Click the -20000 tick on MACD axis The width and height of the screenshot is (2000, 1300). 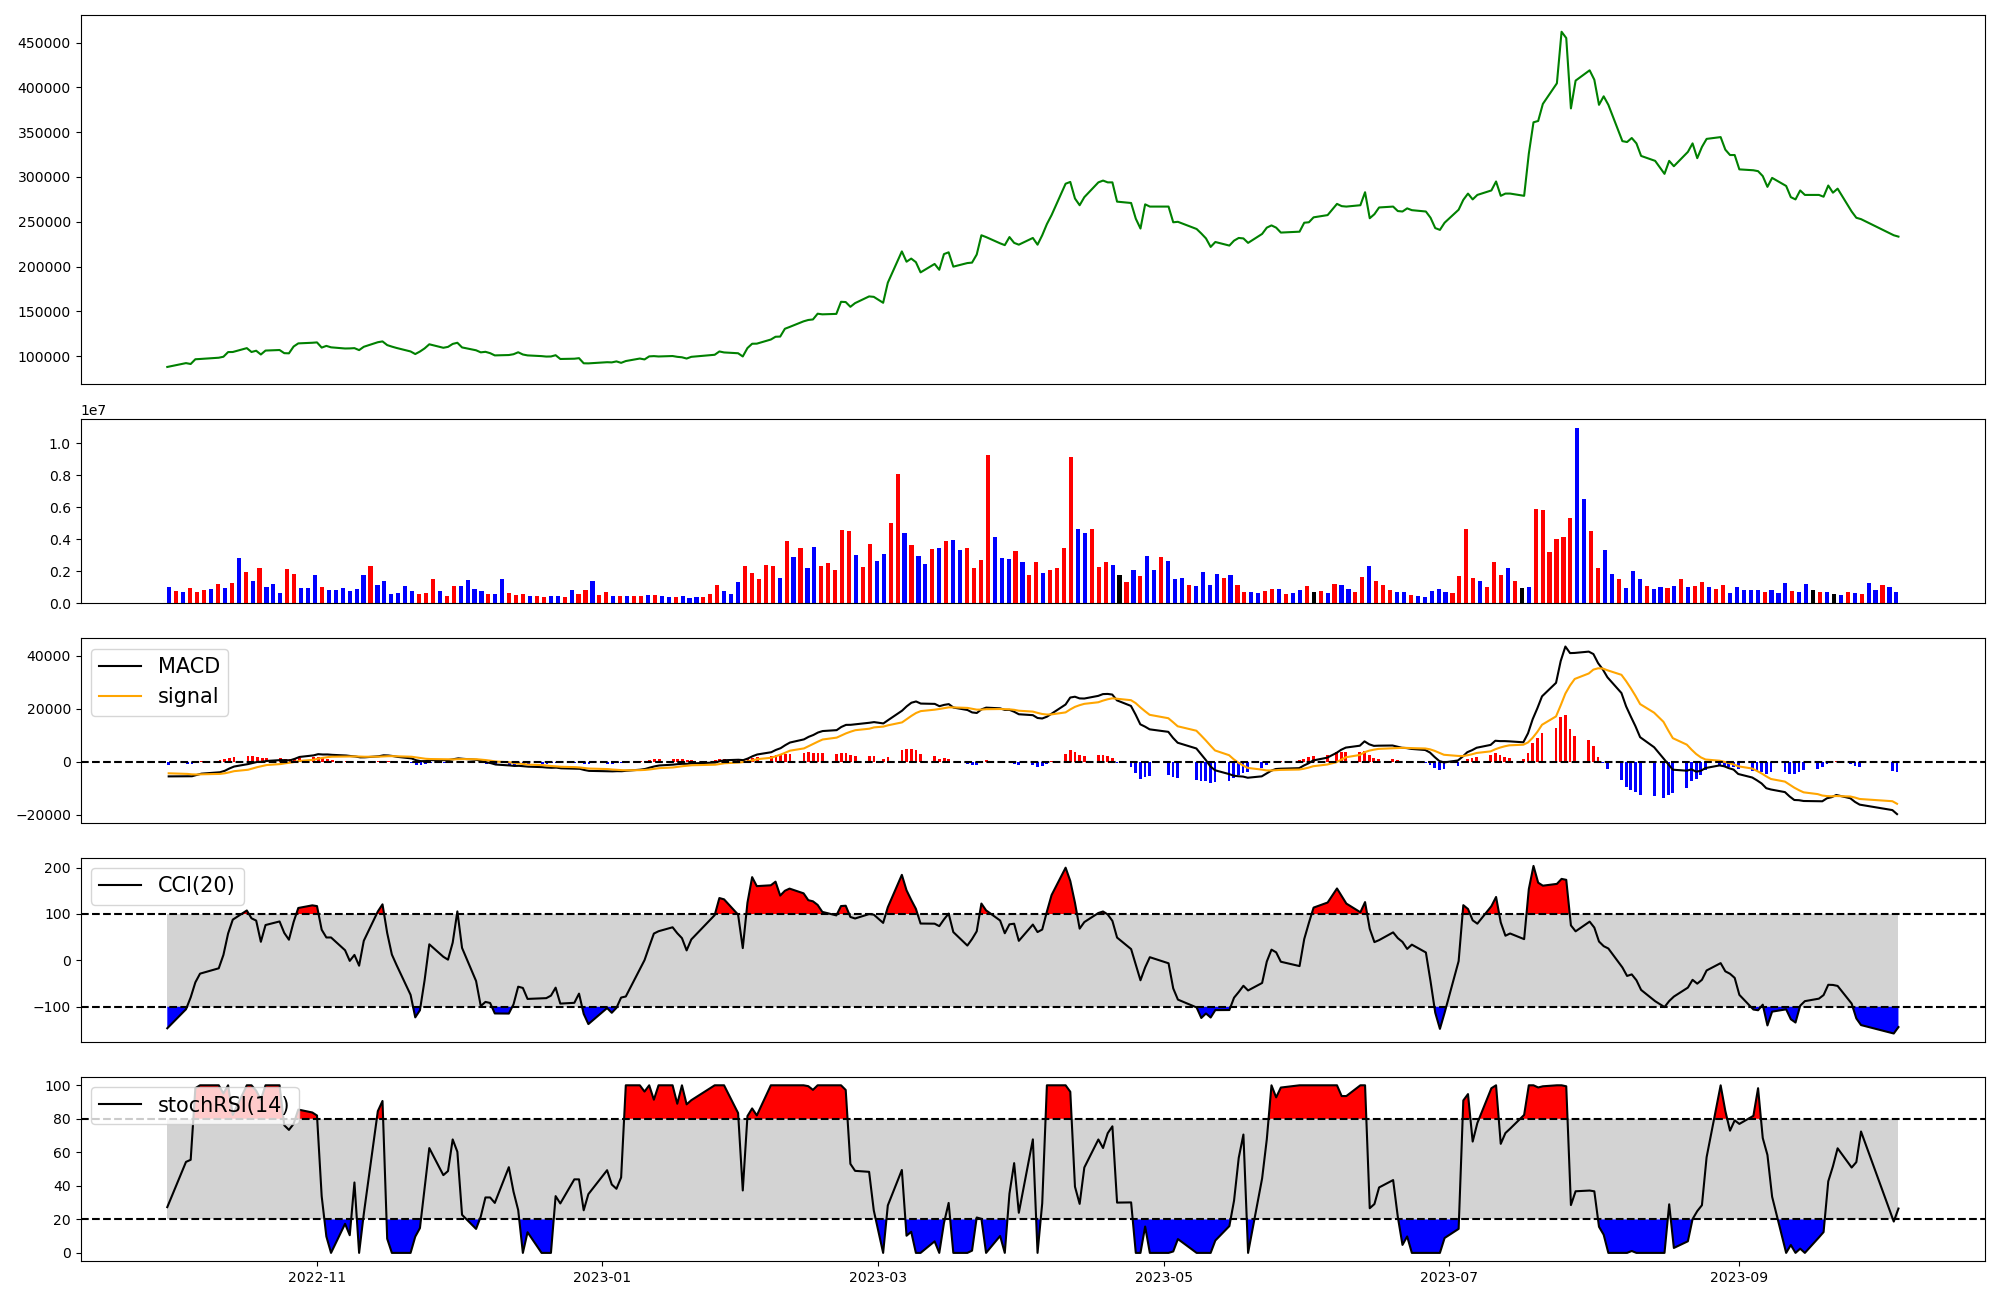pos(45,815)
